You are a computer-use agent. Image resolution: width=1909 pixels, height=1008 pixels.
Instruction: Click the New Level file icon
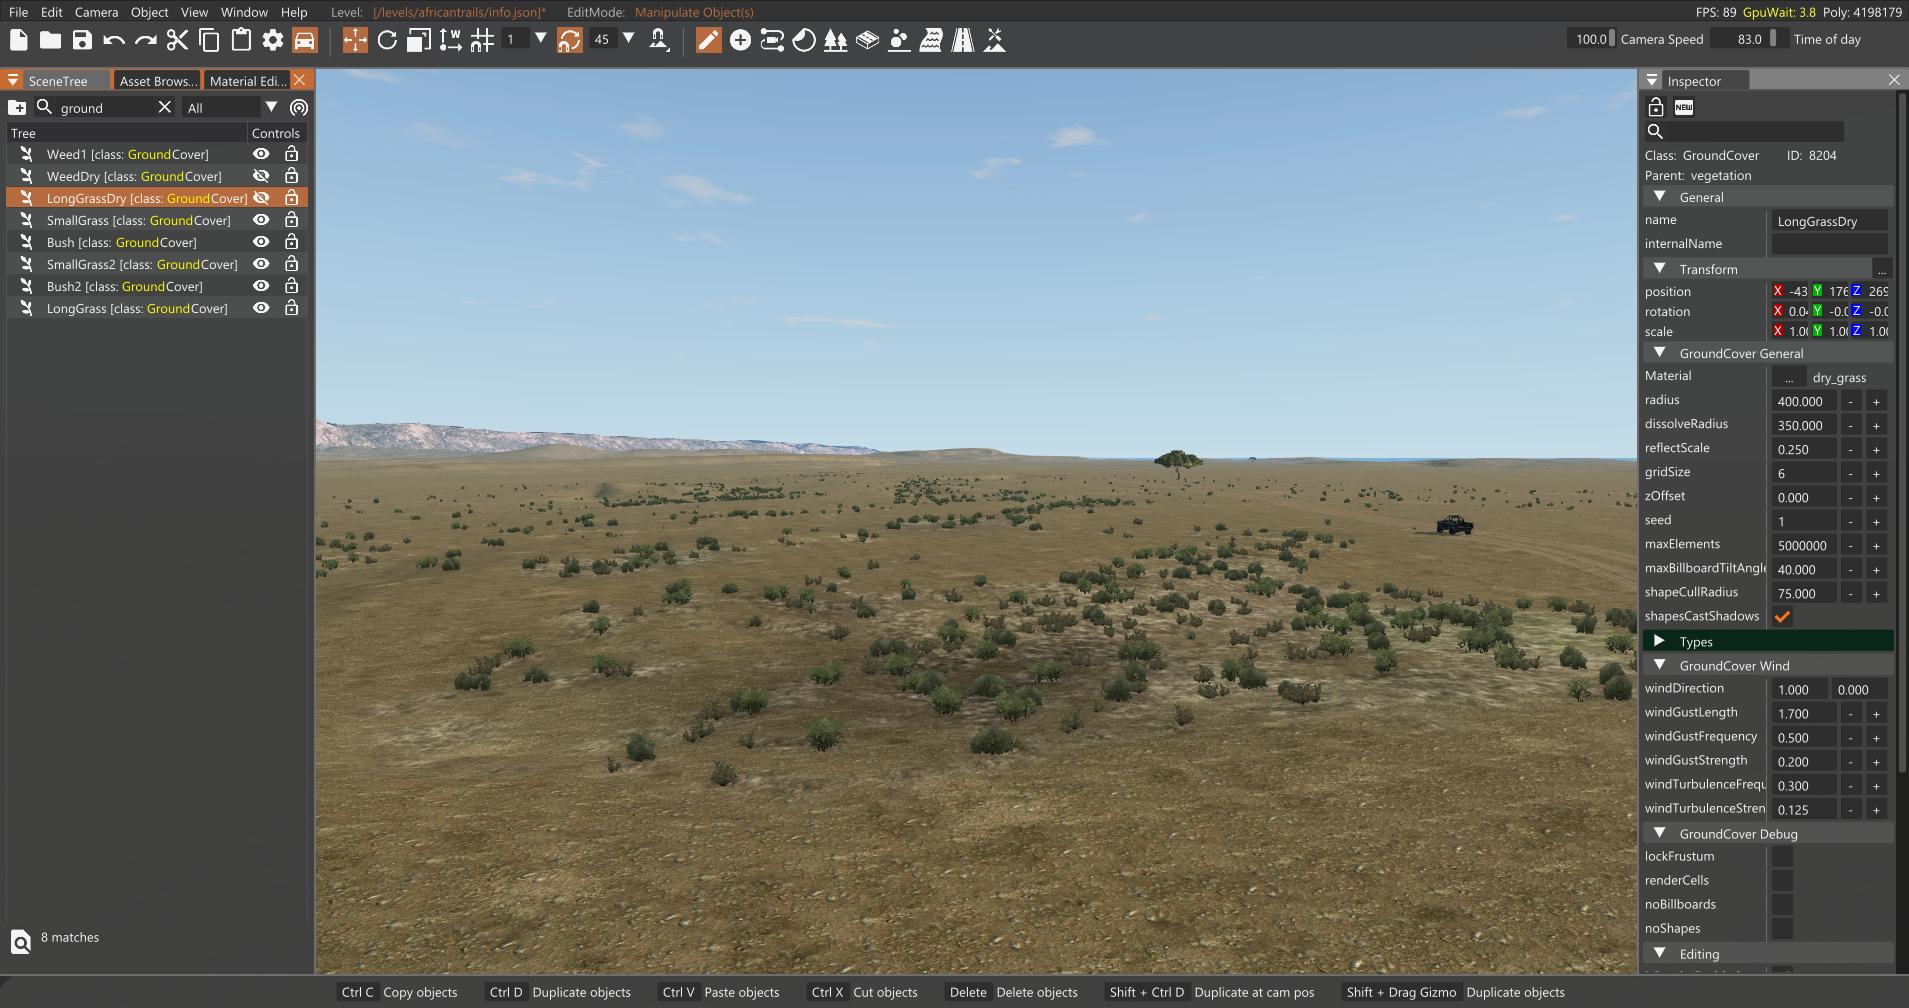pos(18,40)
